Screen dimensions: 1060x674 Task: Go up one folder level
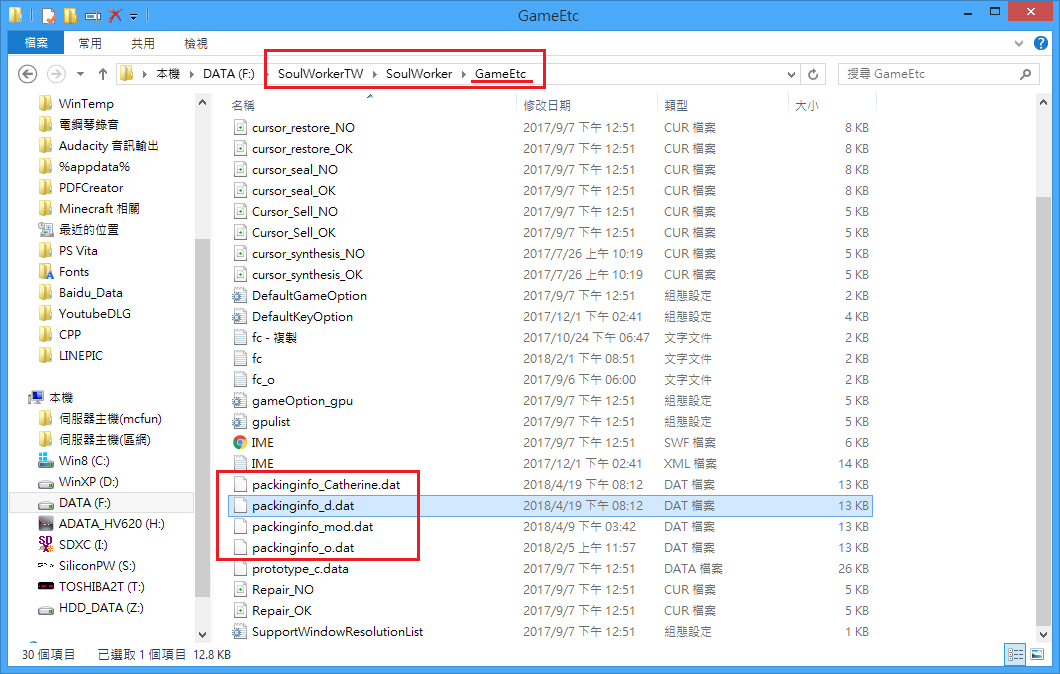pos(103,74)
